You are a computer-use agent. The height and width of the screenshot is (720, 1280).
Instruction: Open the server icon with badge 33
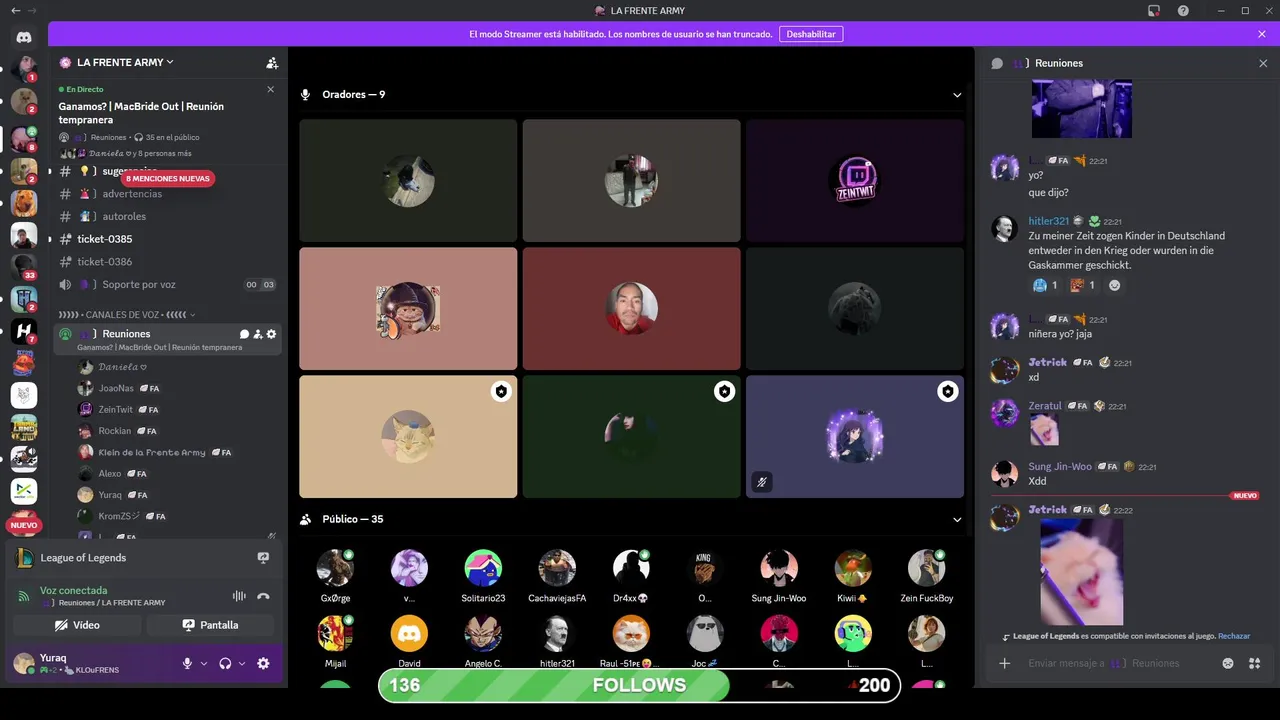pos(24,267)
